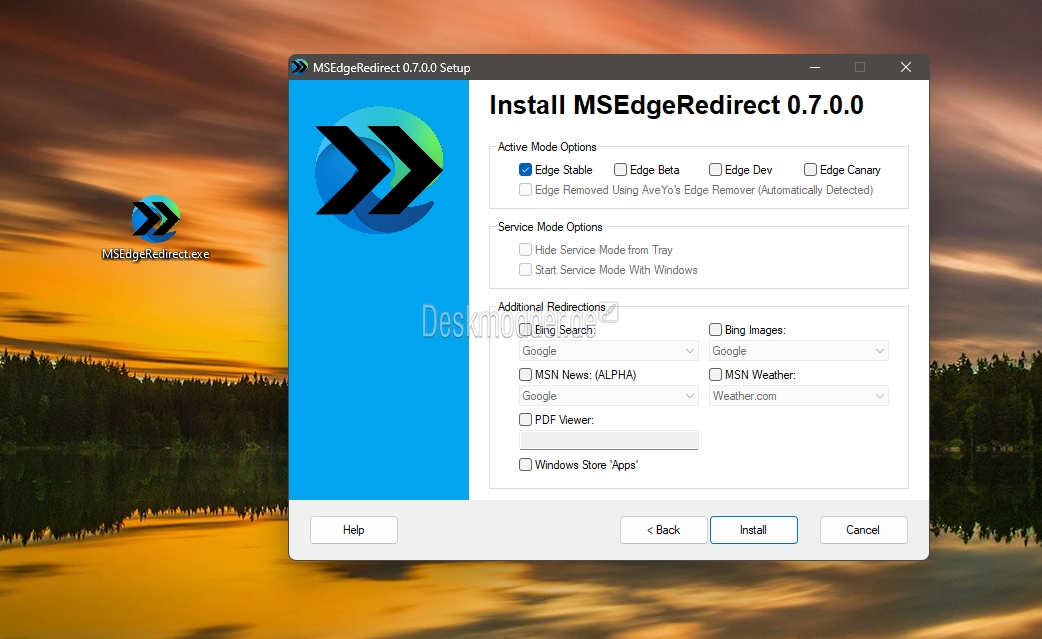
Task: Click the PDF Viewer path input field
Action: [x=608, y=440]
